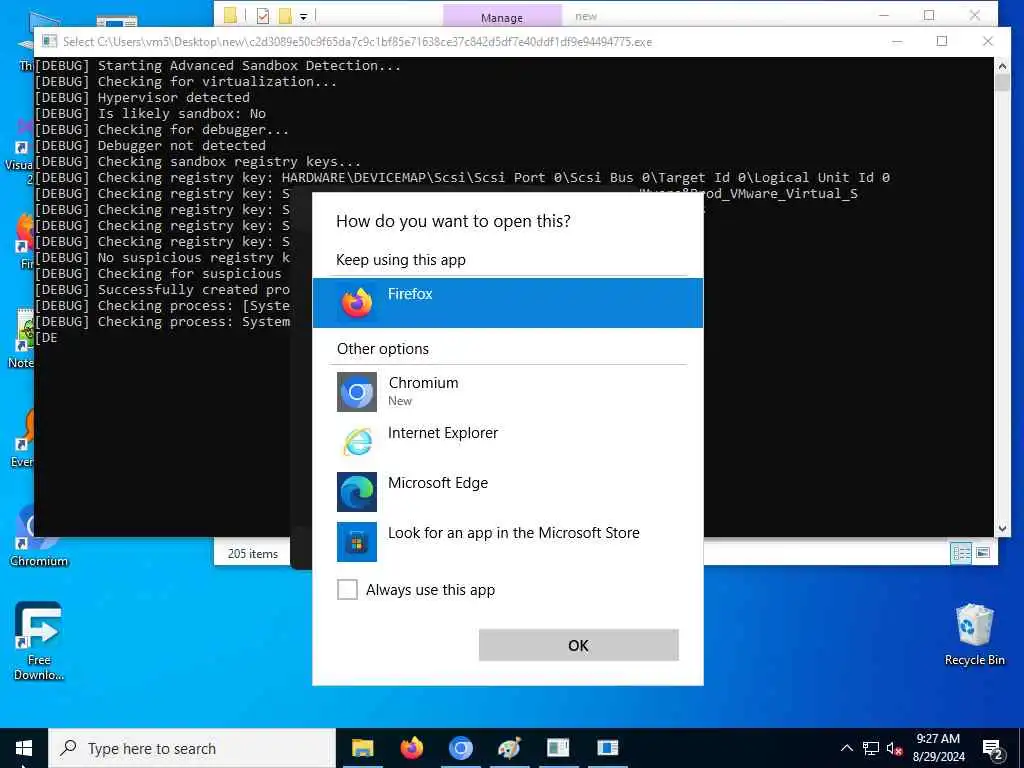Minimize the console window

coord(897,41)
